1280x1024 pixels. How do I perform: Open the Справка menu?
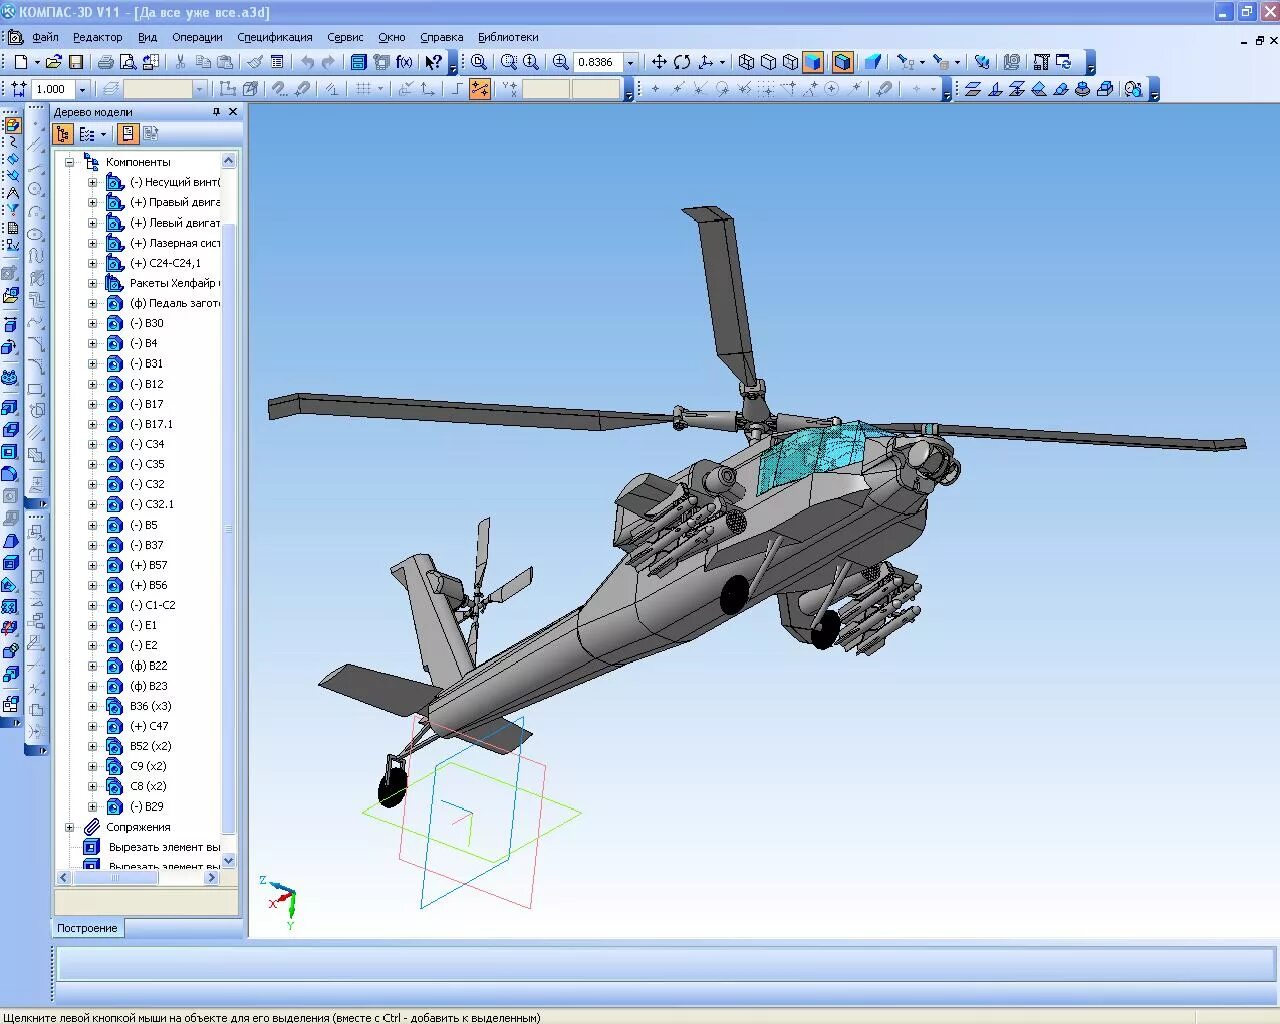(441, 37)
